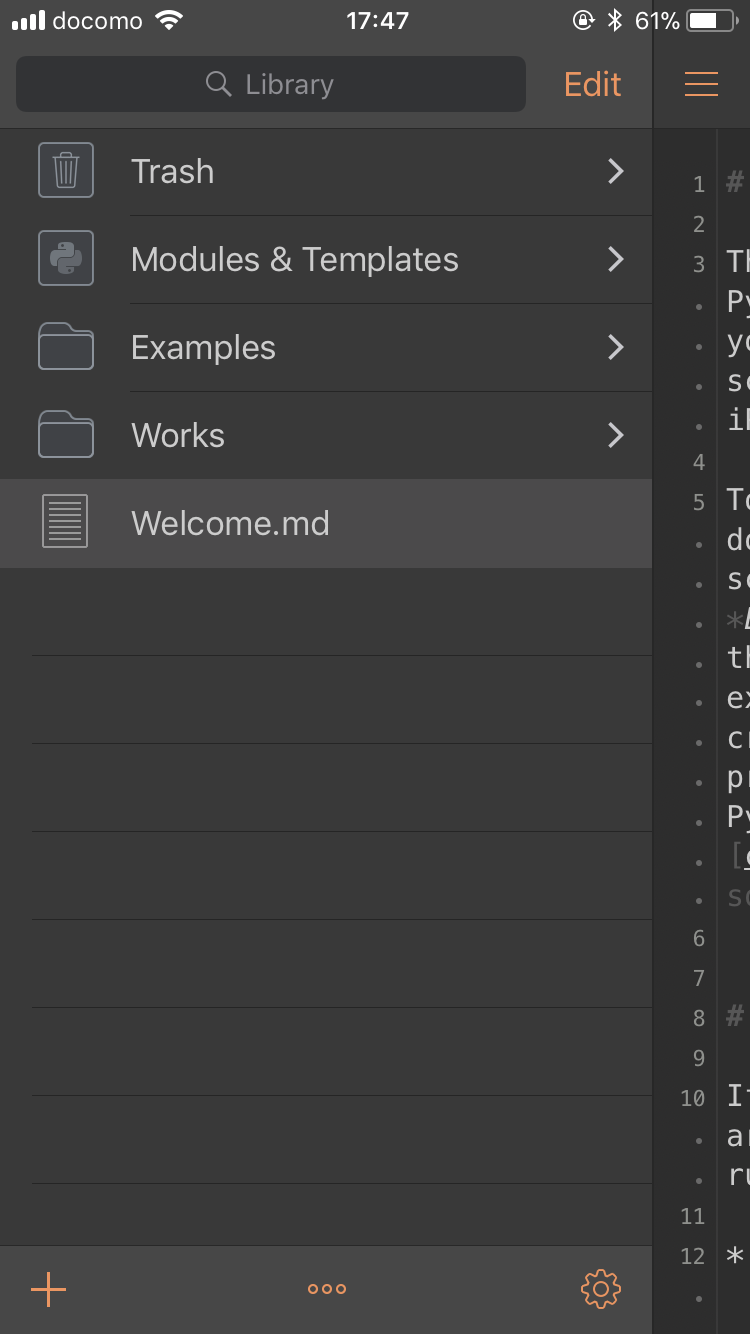Select line number 5 in the editor
Viewport: 750px width, 1334px height.
coord(697,502)
